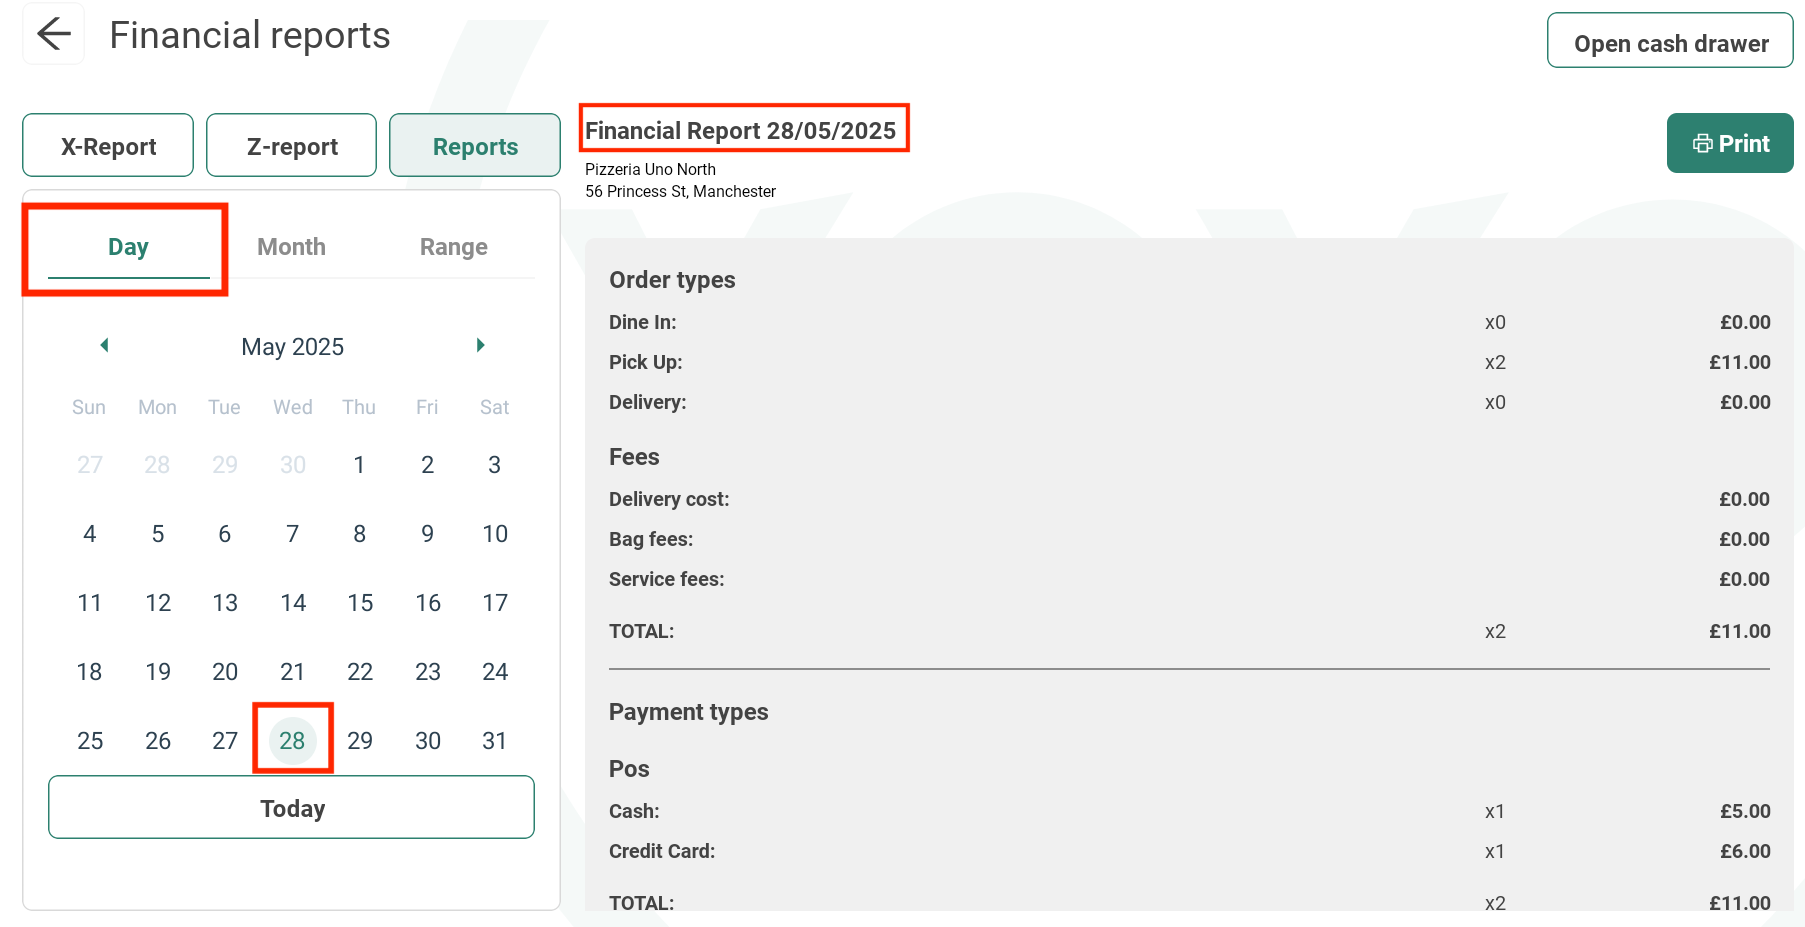Switch to the Reports section

point(474,145)
